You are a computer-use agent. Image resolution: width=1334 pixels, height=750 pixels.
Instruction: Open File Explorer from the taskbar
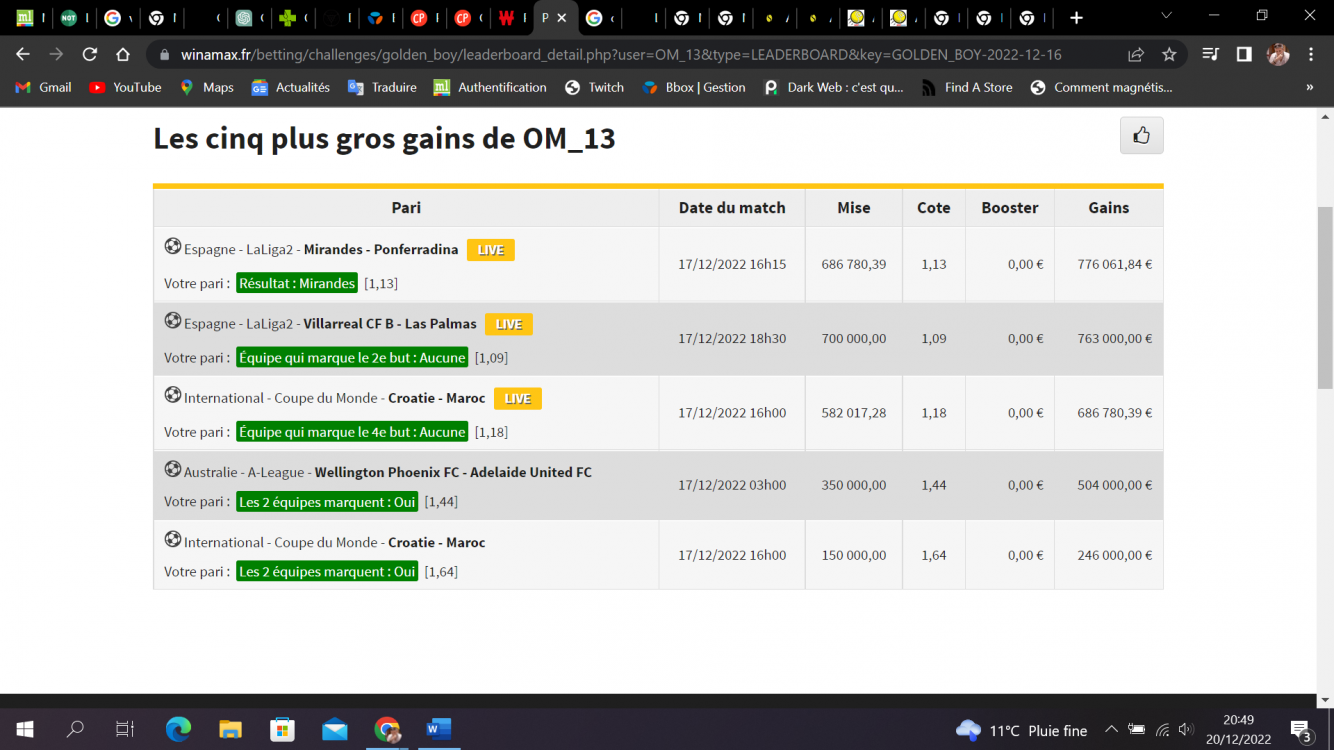point(230,729)
